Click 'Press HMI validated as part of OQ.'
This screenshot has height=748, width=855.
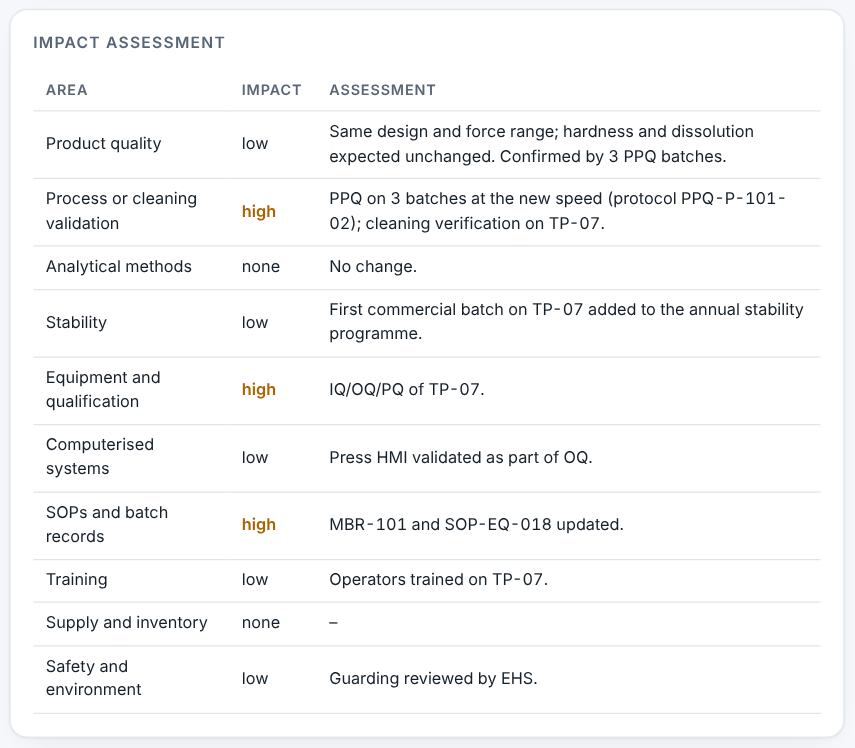click(461, 457)
